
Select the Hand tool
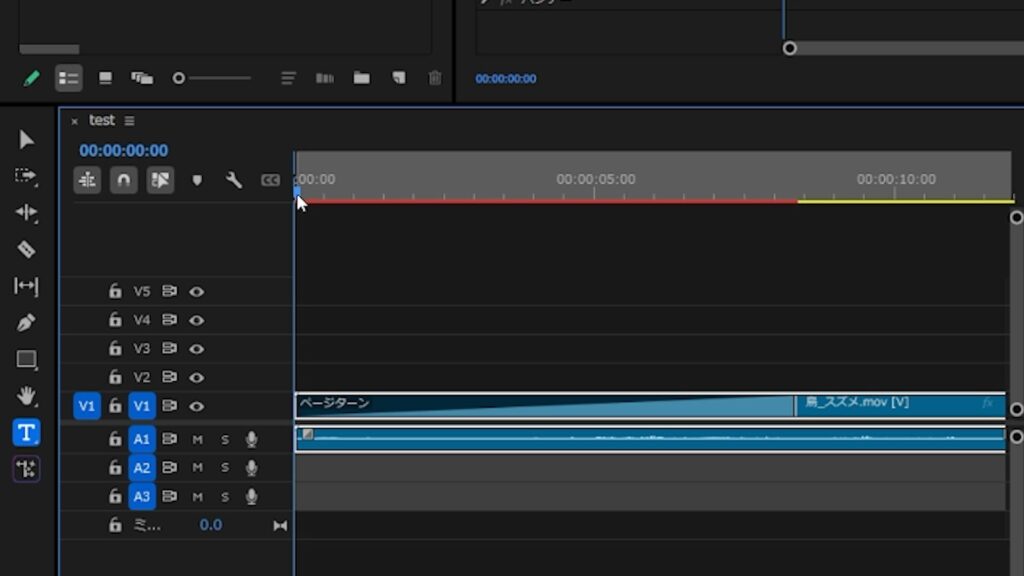coord(26,396)
